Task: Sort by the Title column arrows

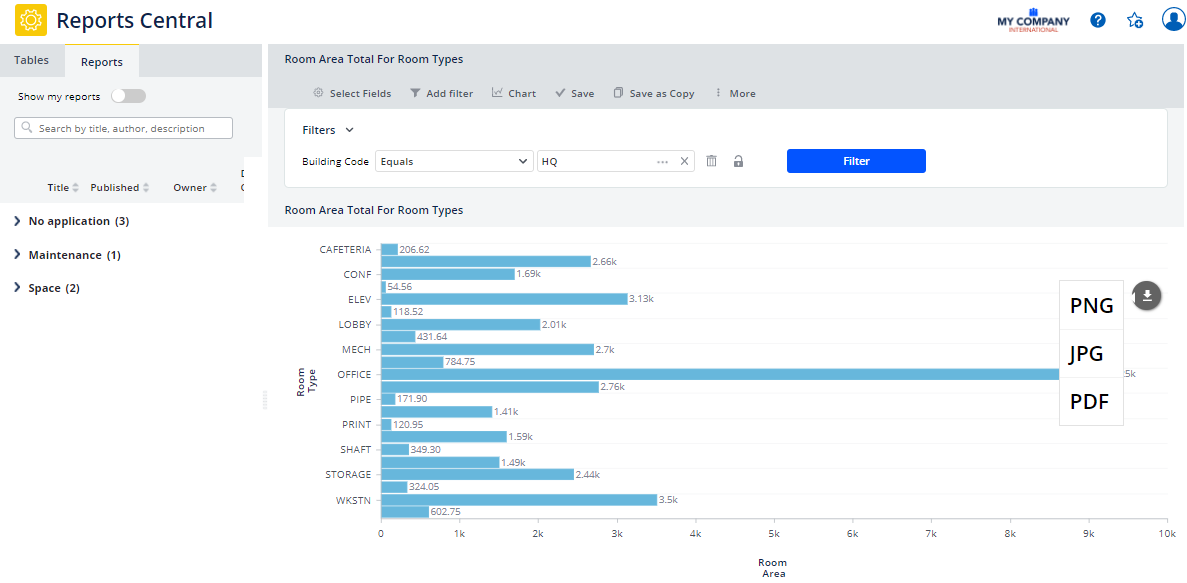Action: pos(75,188)
